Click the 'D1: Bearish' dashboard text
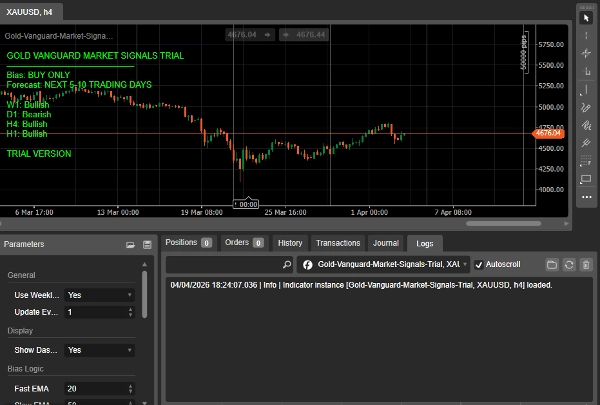The width and height of the screenshot is (600, 405). [x=29, y=114]
